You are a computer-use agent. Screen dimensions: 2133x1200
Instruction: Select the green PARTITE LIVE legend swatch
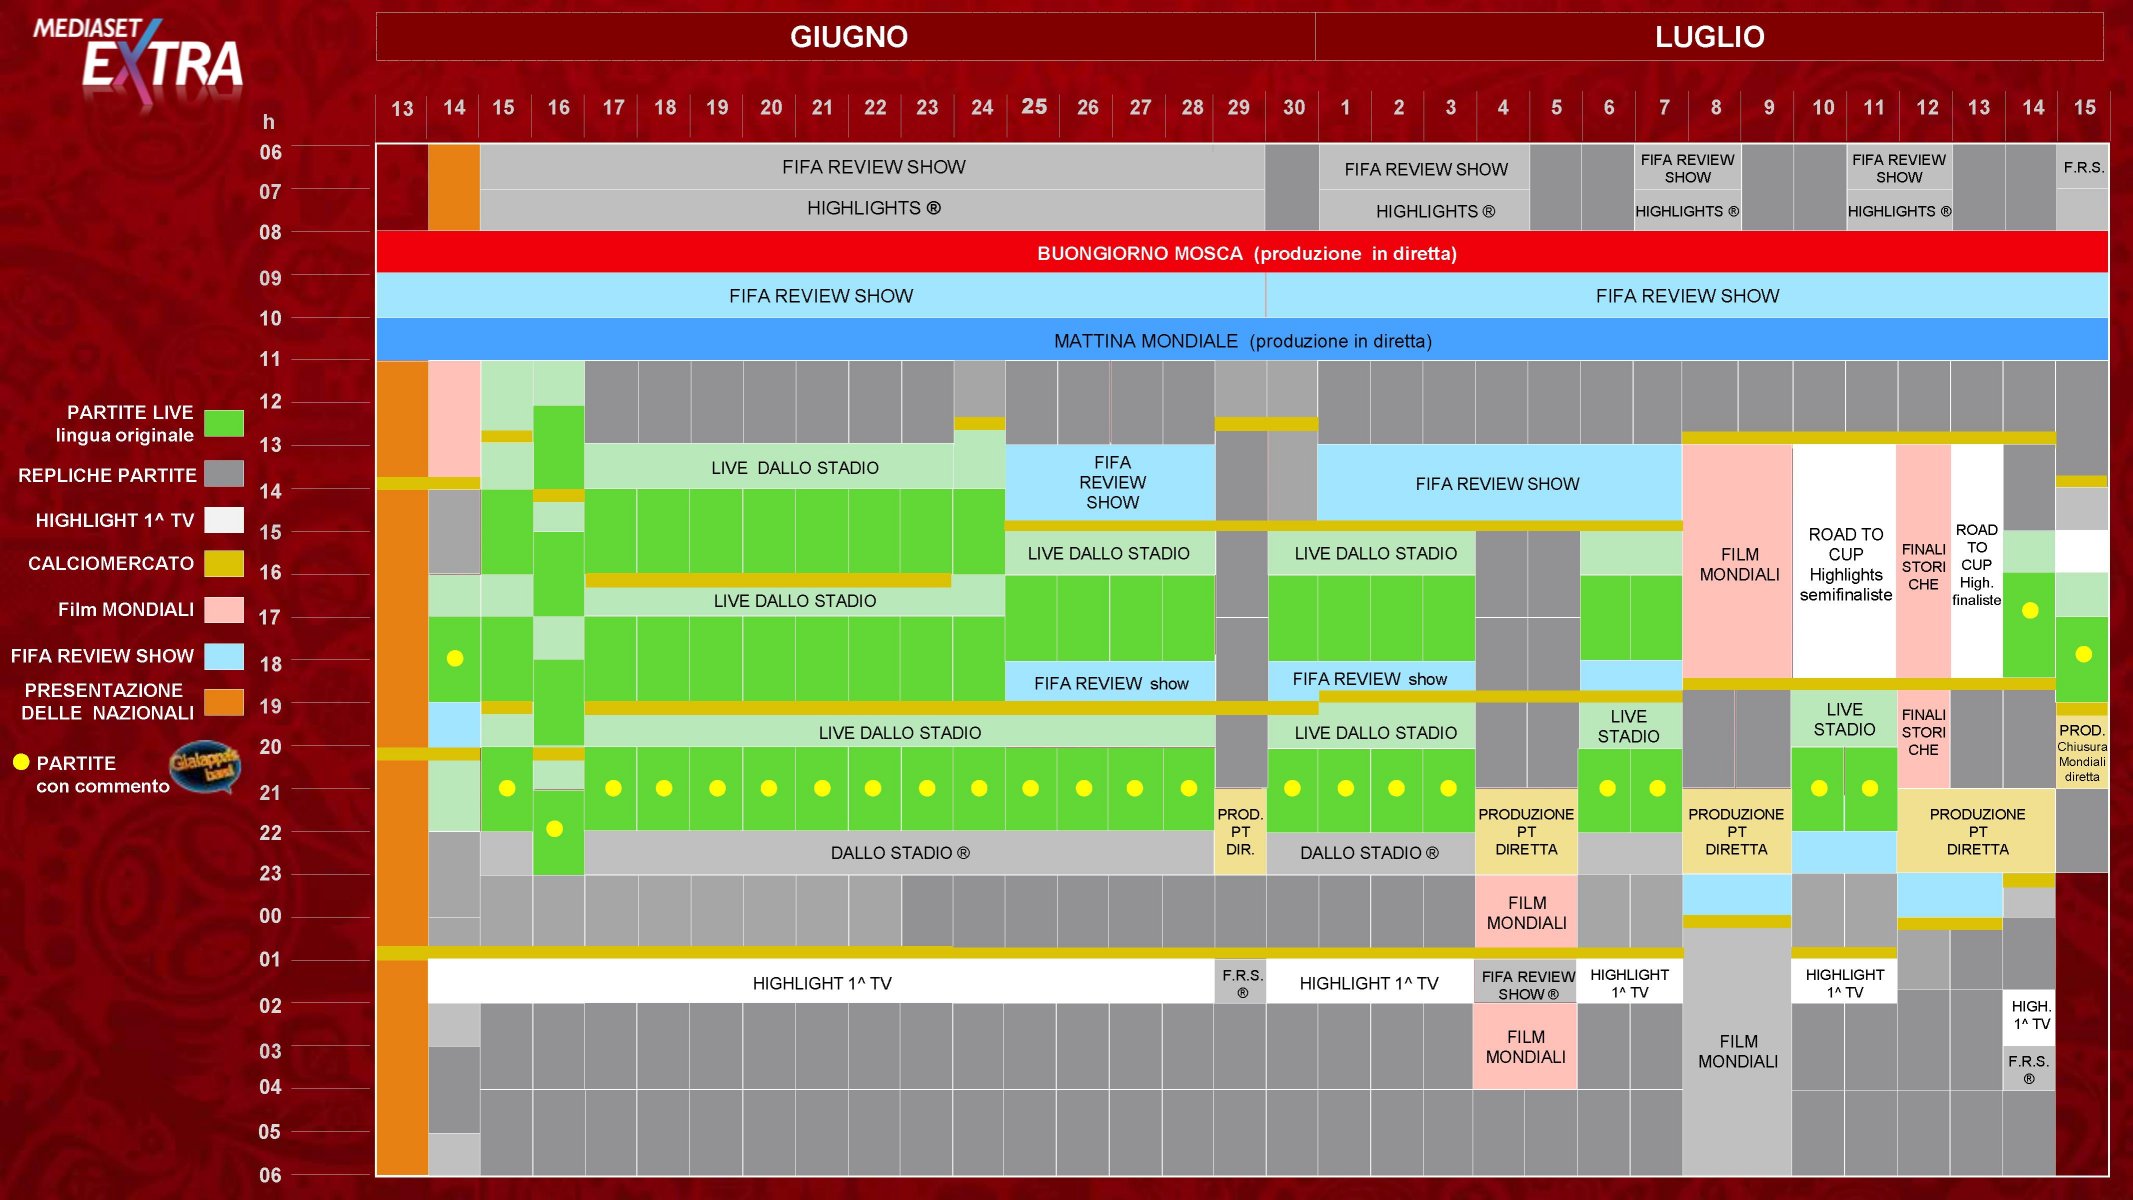(224, 423)
